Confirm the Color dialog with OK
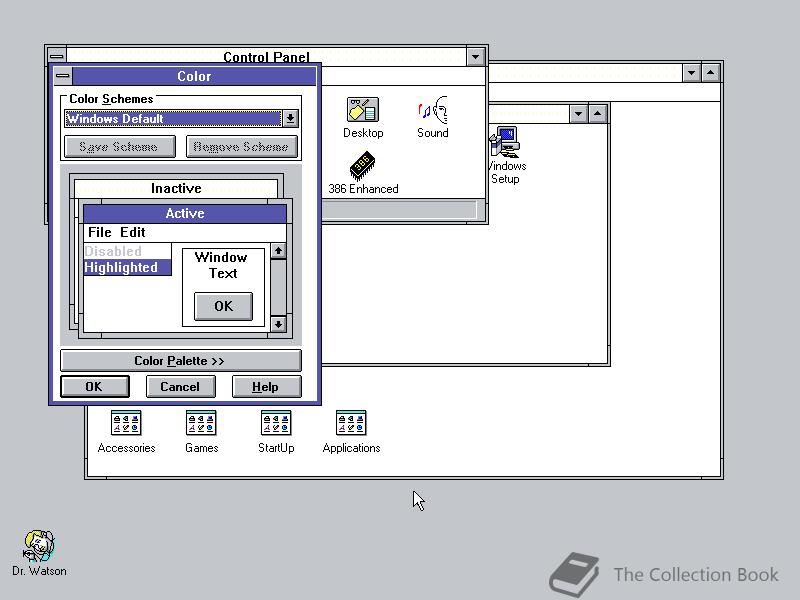The width and height of the screenshot is (800, 600). 94,387
